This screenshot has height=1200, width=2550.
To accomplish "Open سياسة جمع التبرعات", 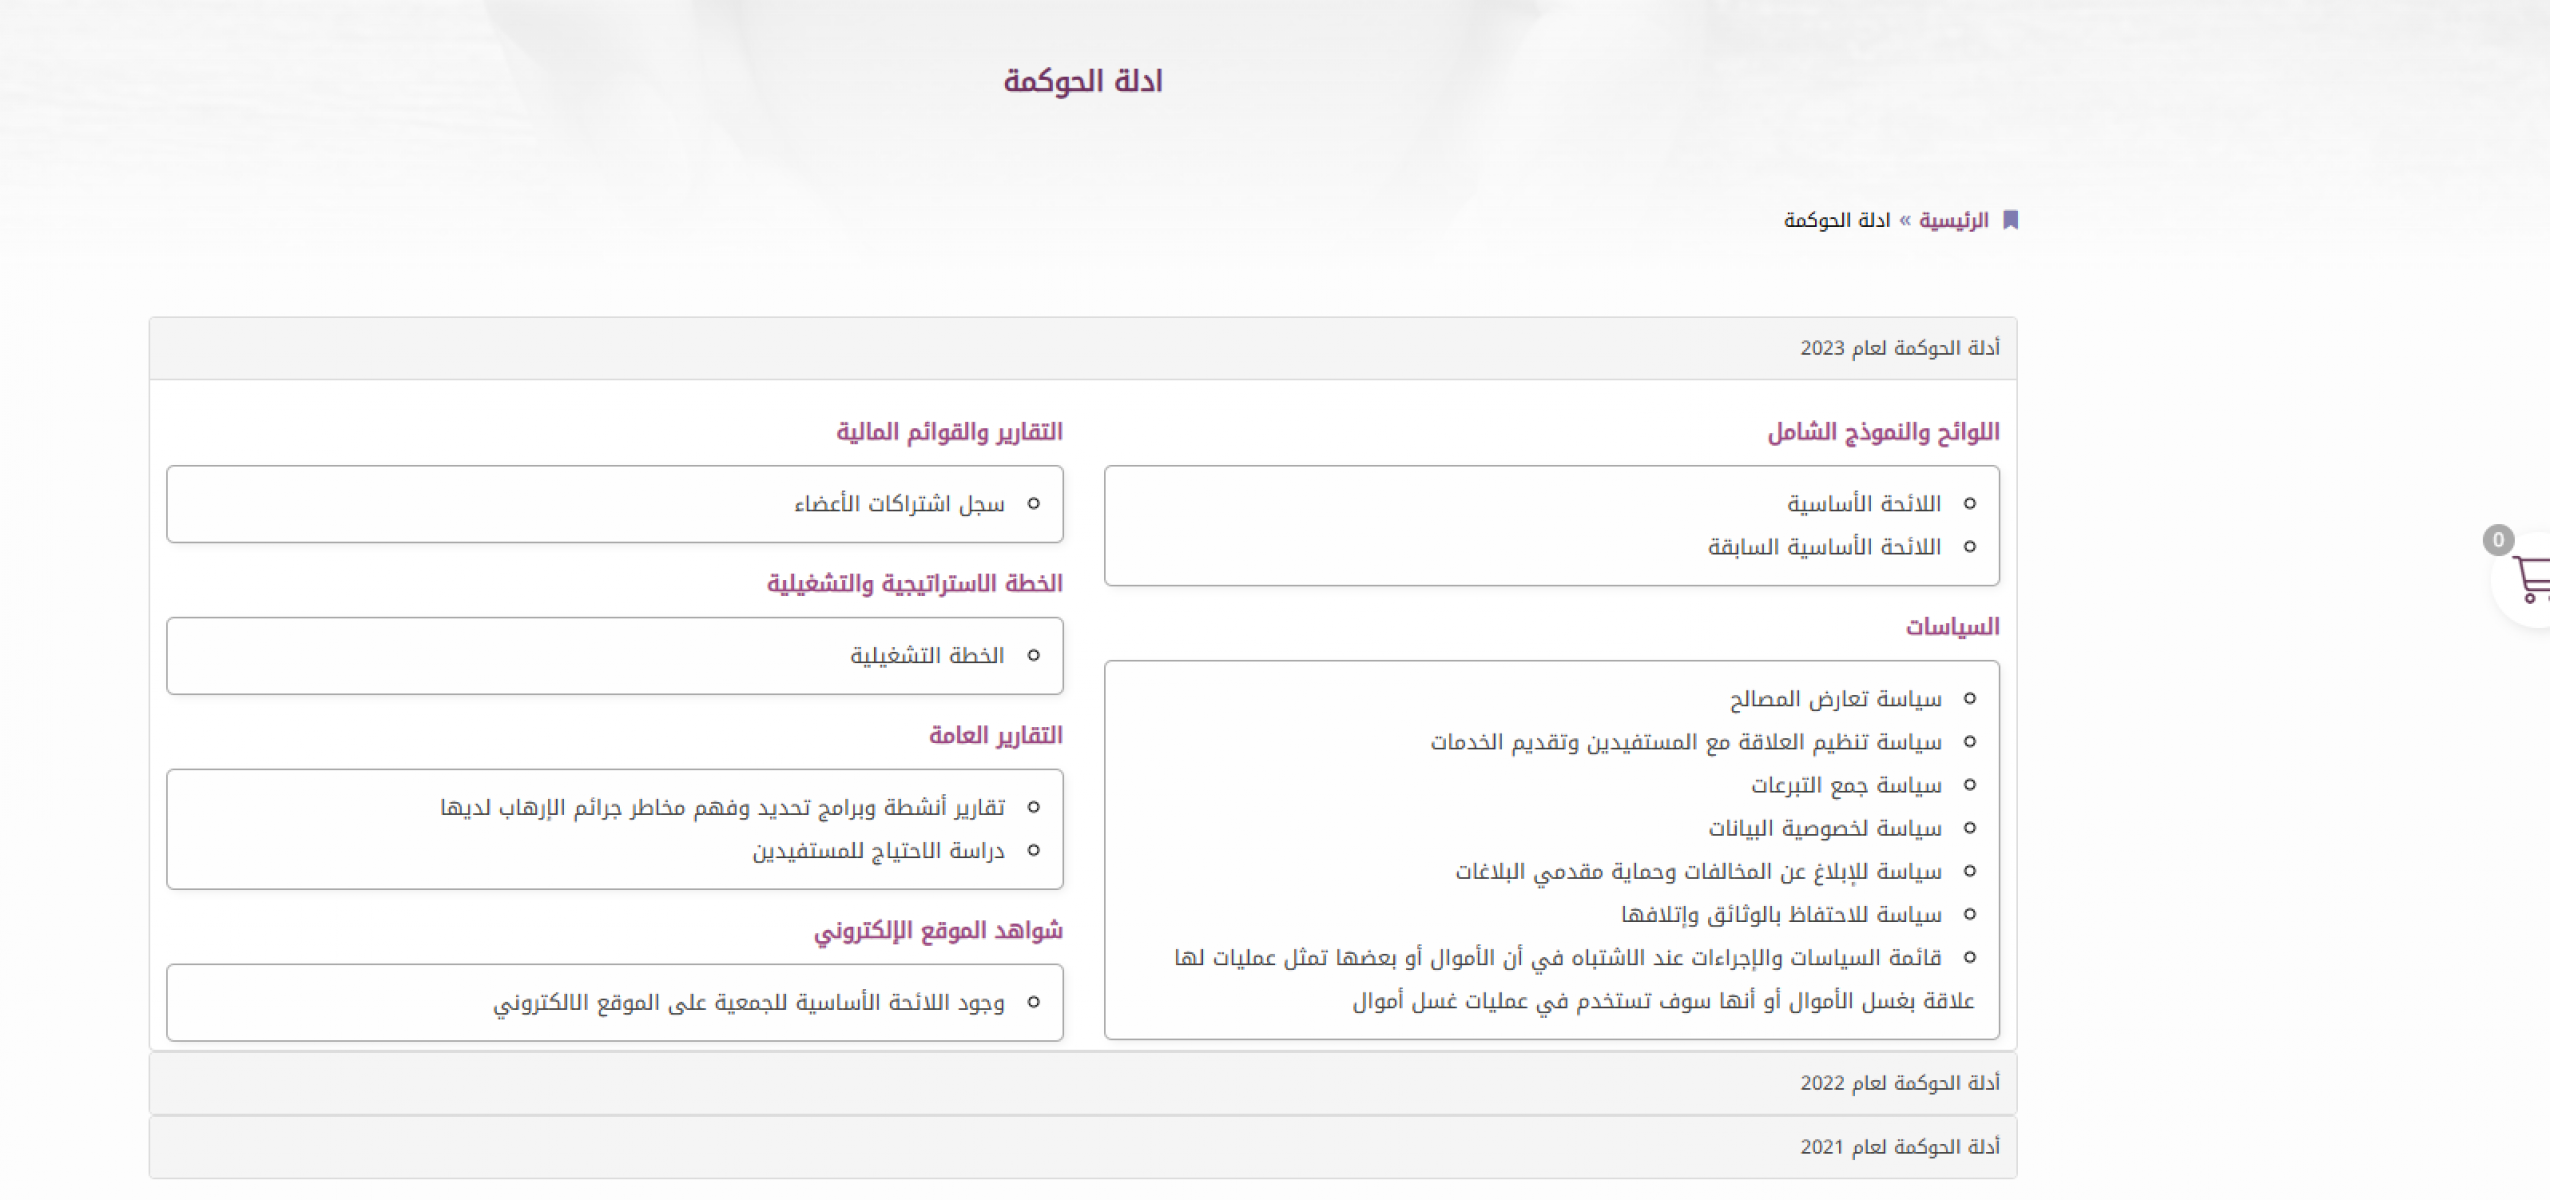I will pyautogui.click(x=1846, y=785).
